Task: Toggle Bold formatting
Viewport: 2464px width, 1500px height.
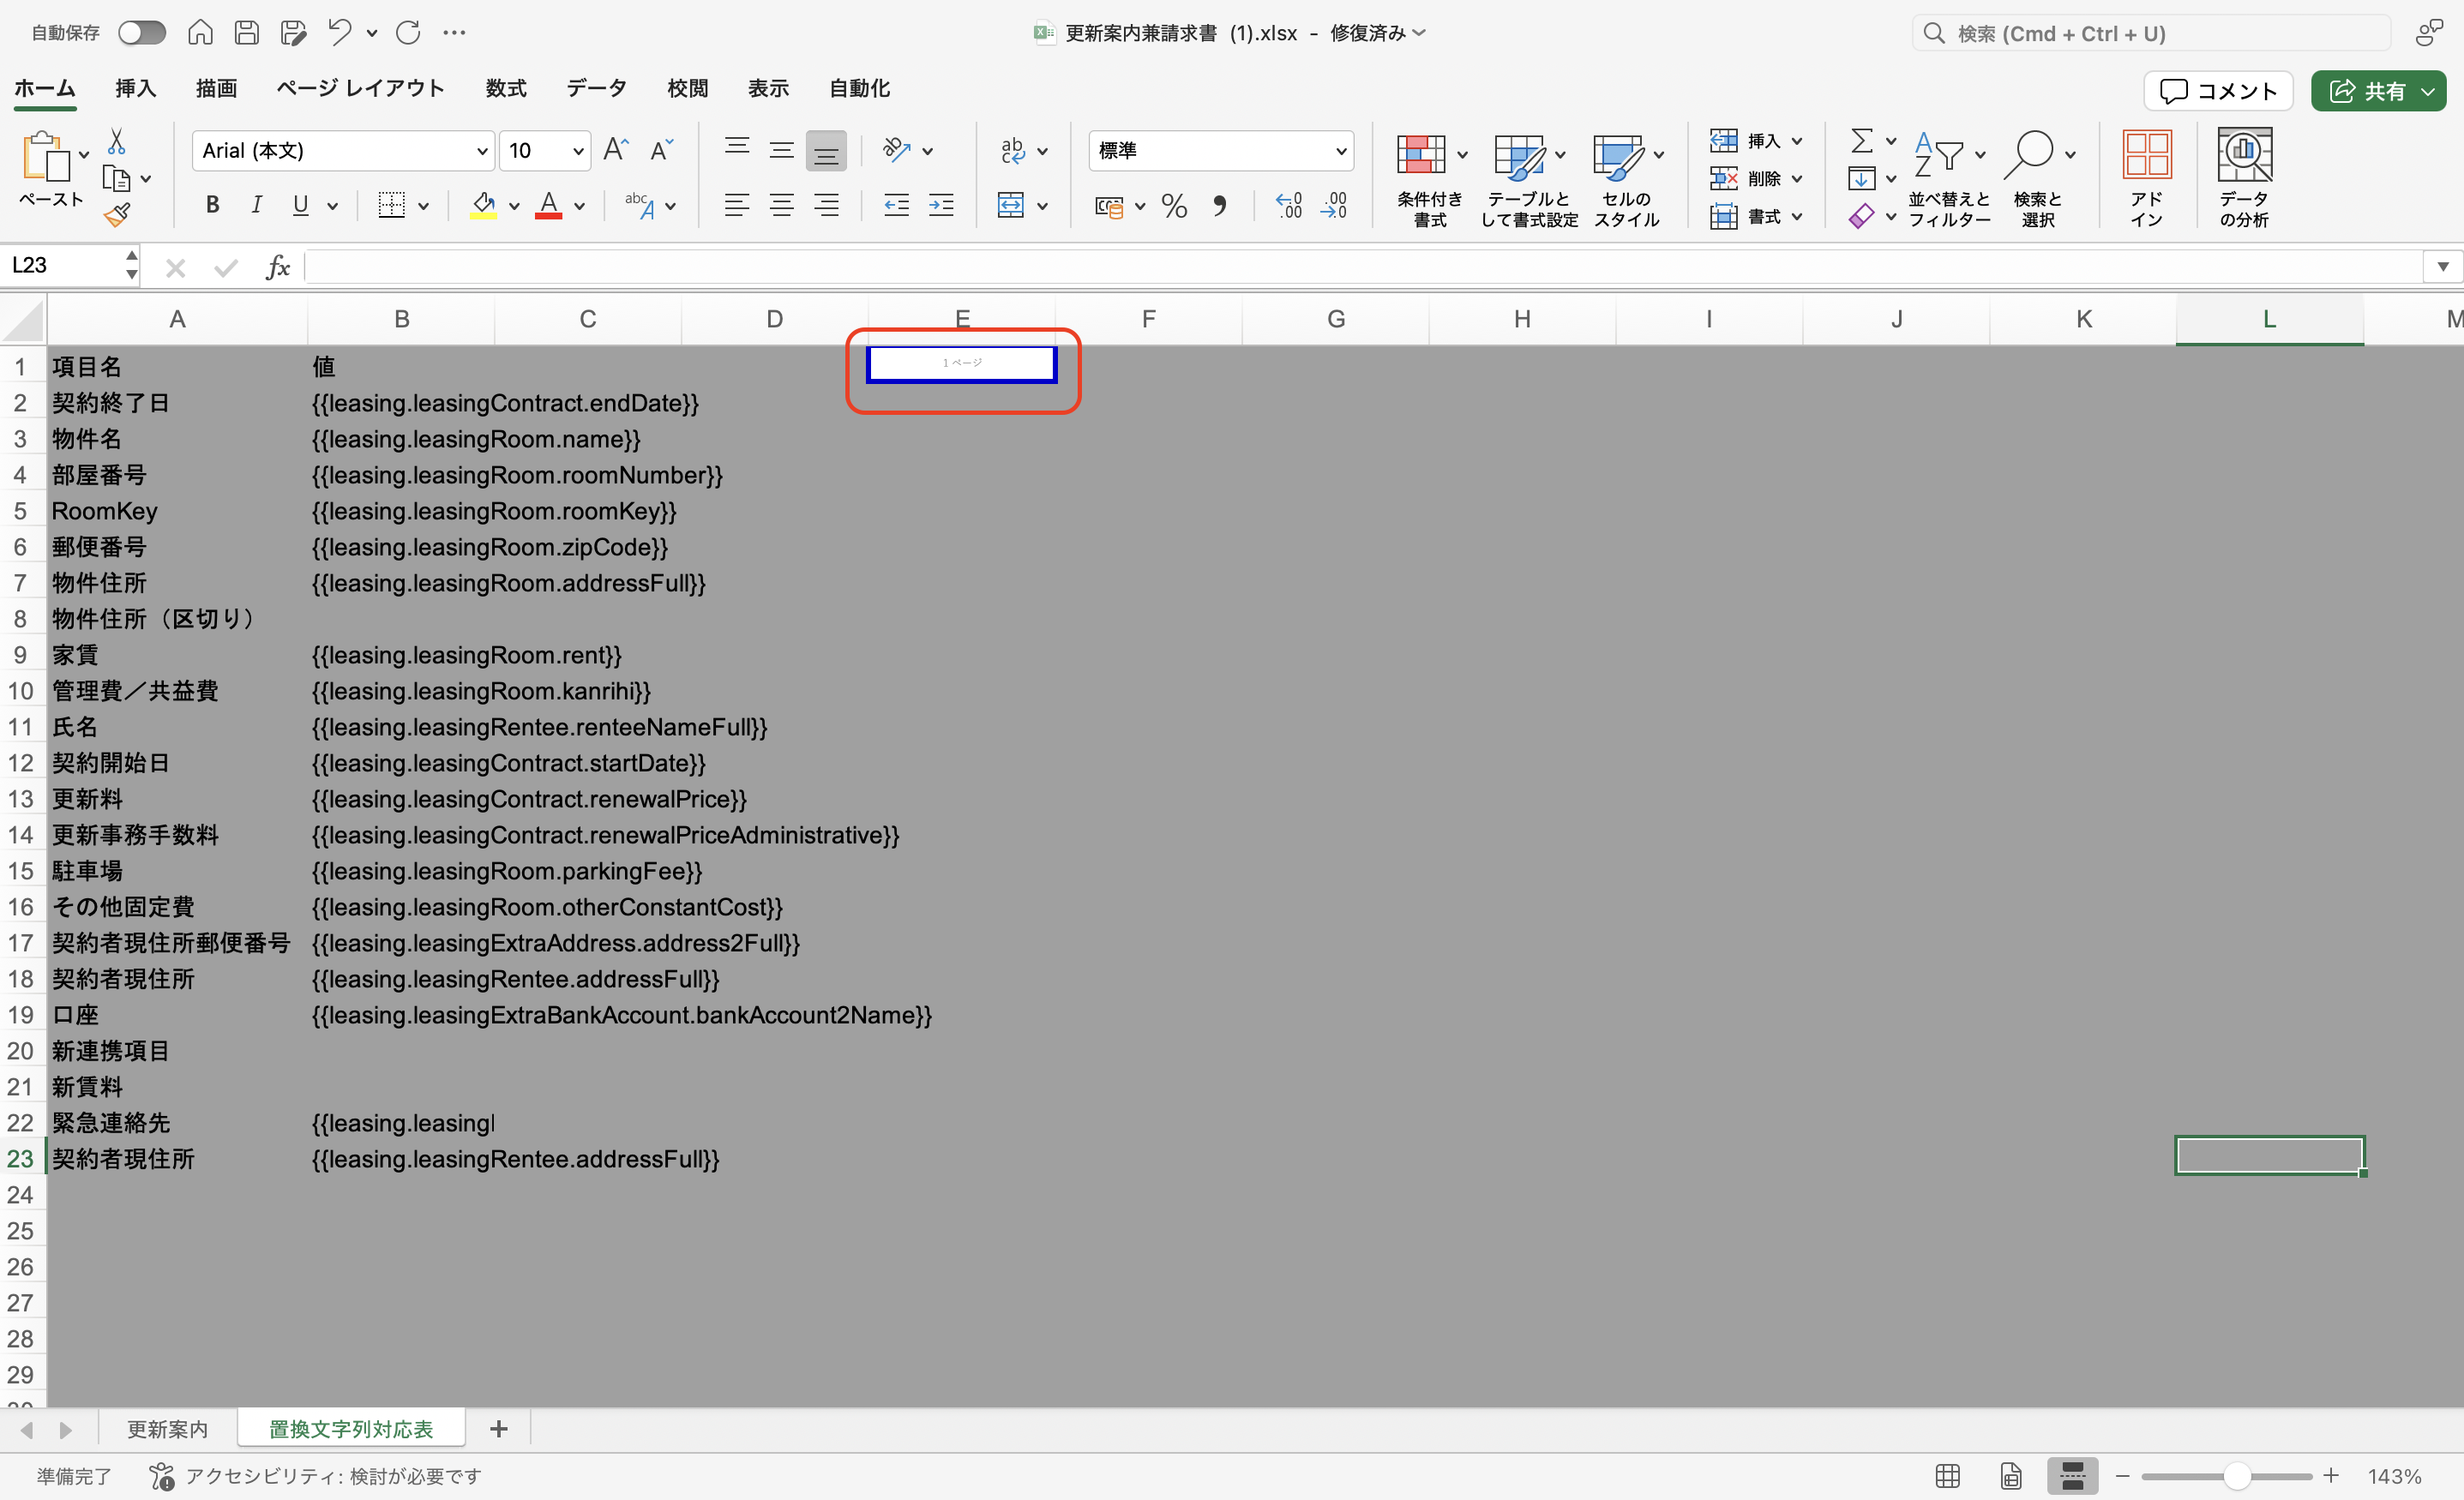Action: [x=212, y=206]
